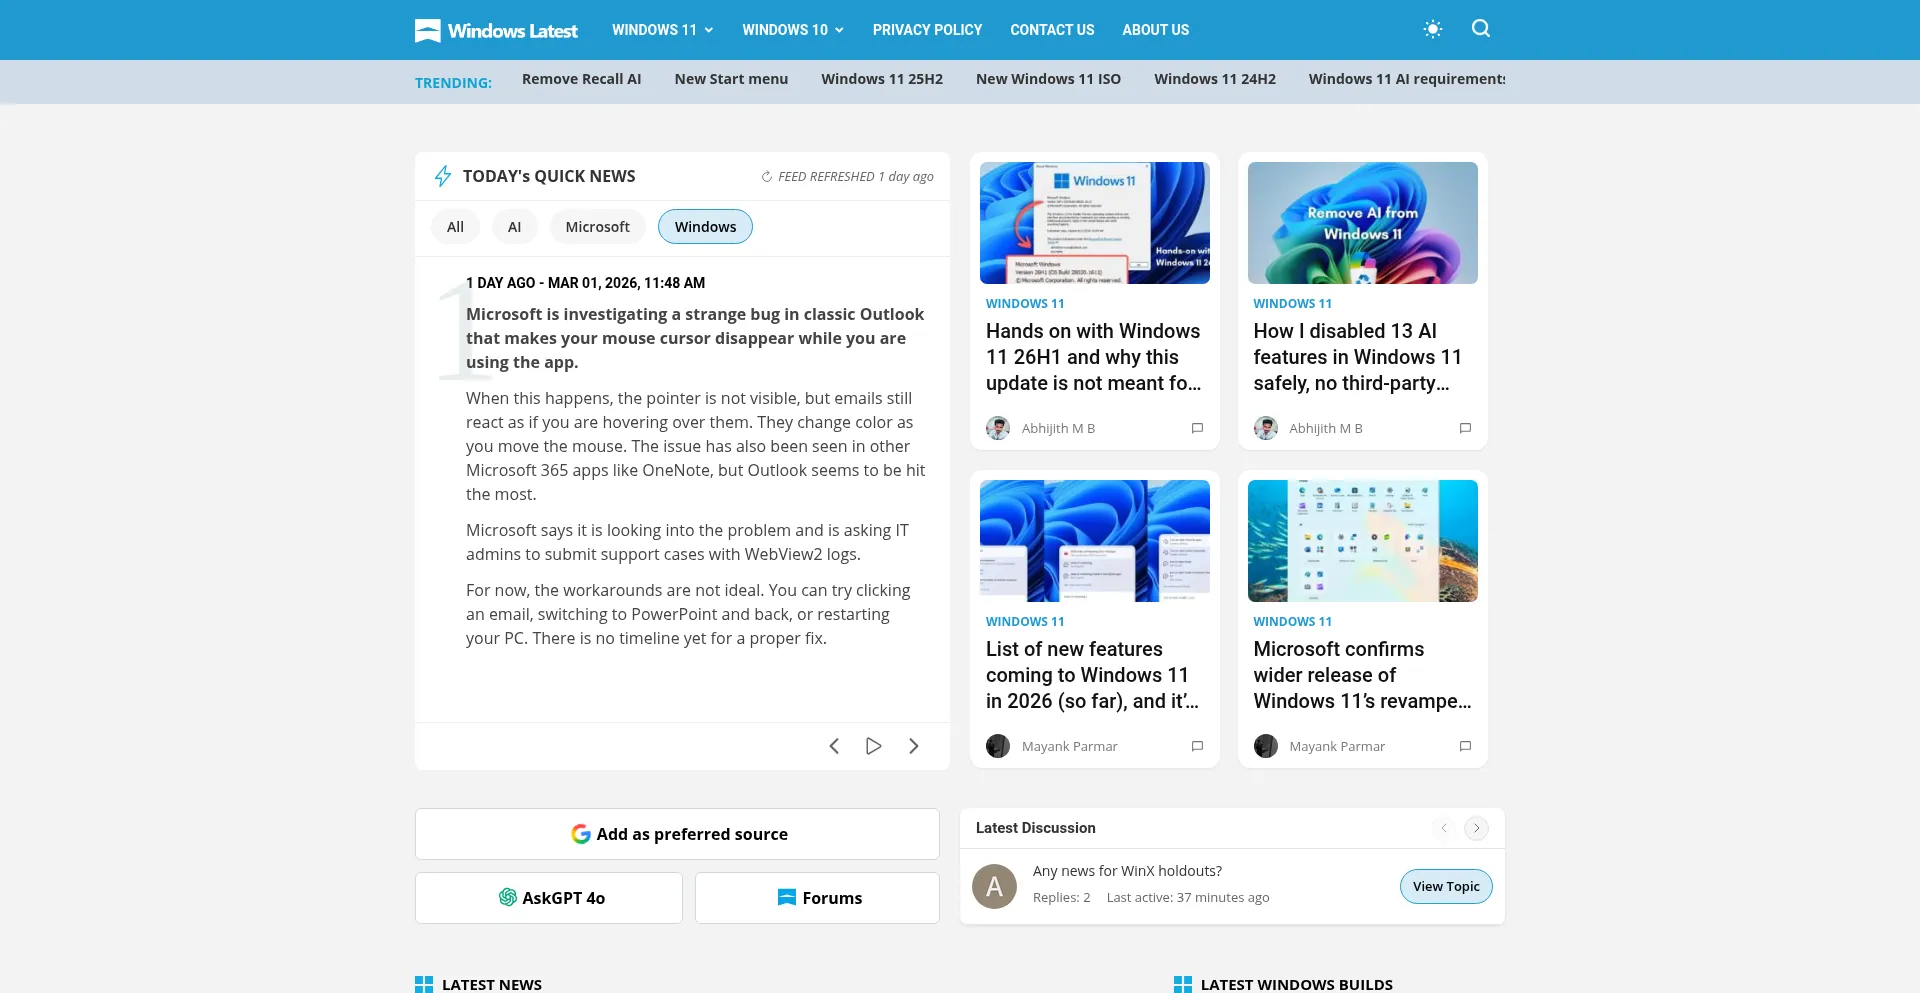The width and height of the screenshot is (1920, 993).
Task: Go to previous quick news item
Action: pos(834,746)
